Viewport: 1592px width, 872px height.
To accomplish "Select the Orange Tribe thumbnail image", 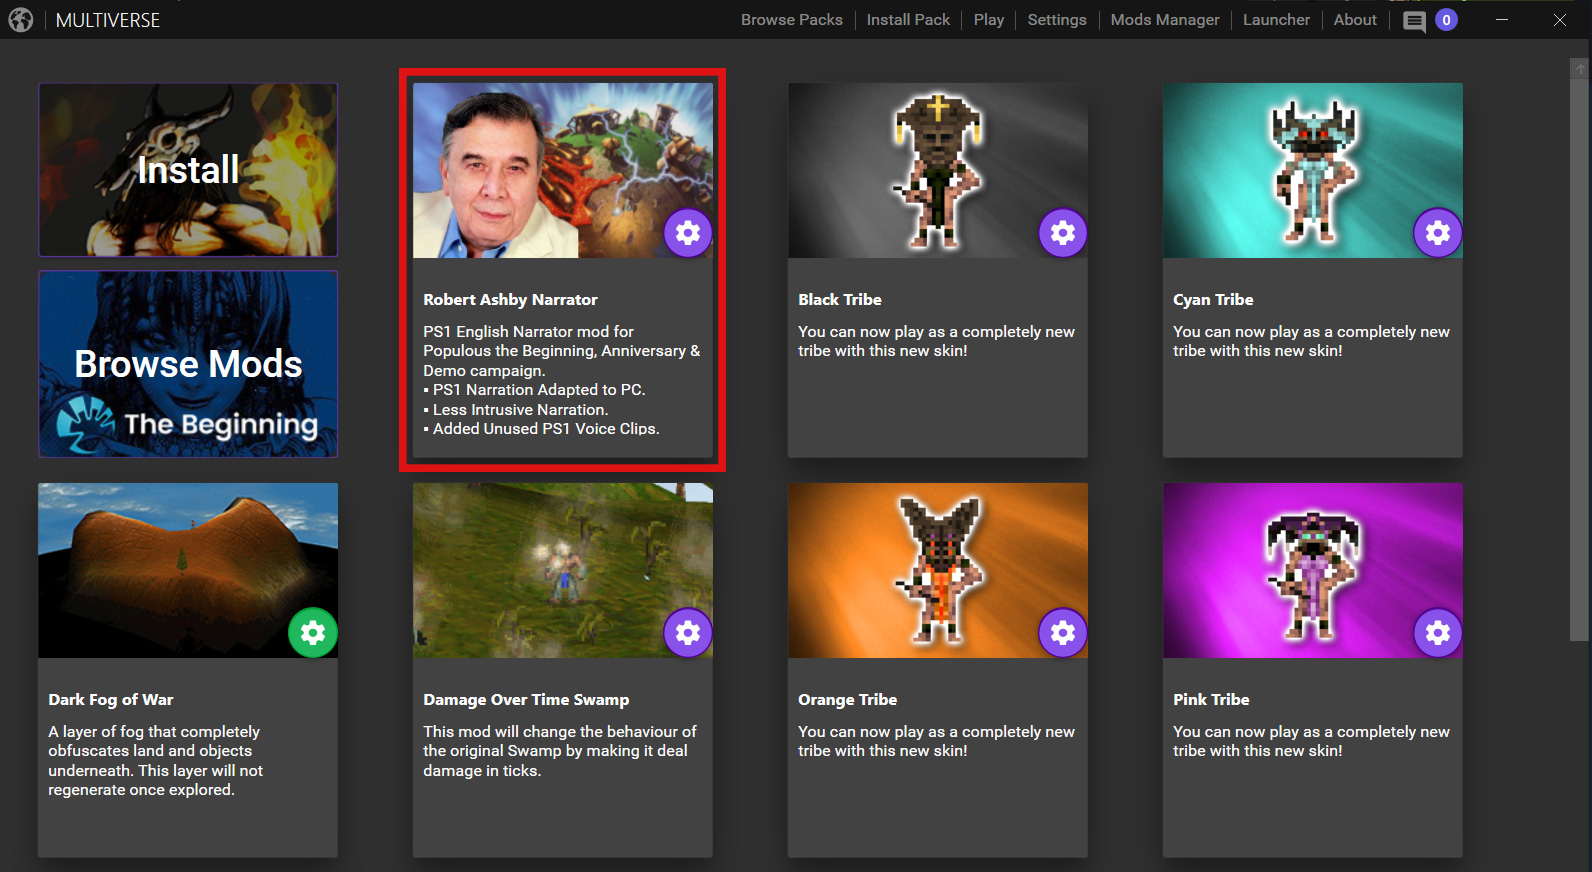I will (938, 570).
